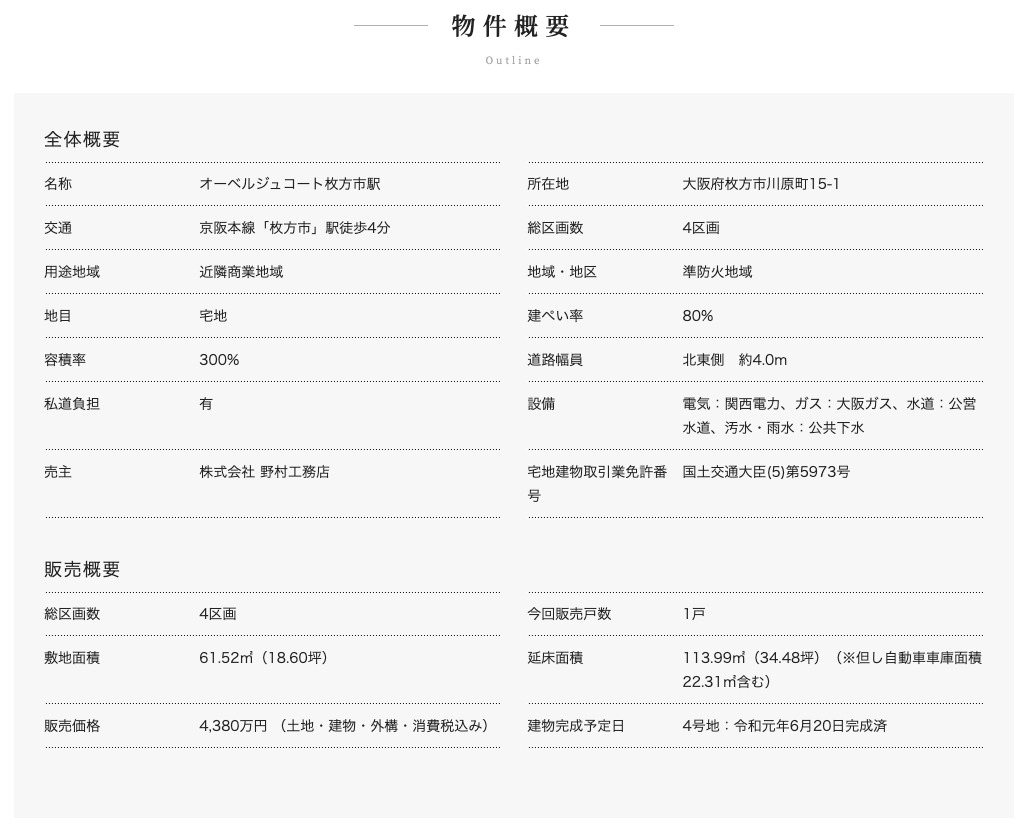Click the utilities text starting with 電気：関西電力
Screen dimensions: 1024x824
(x=829, y=404)
